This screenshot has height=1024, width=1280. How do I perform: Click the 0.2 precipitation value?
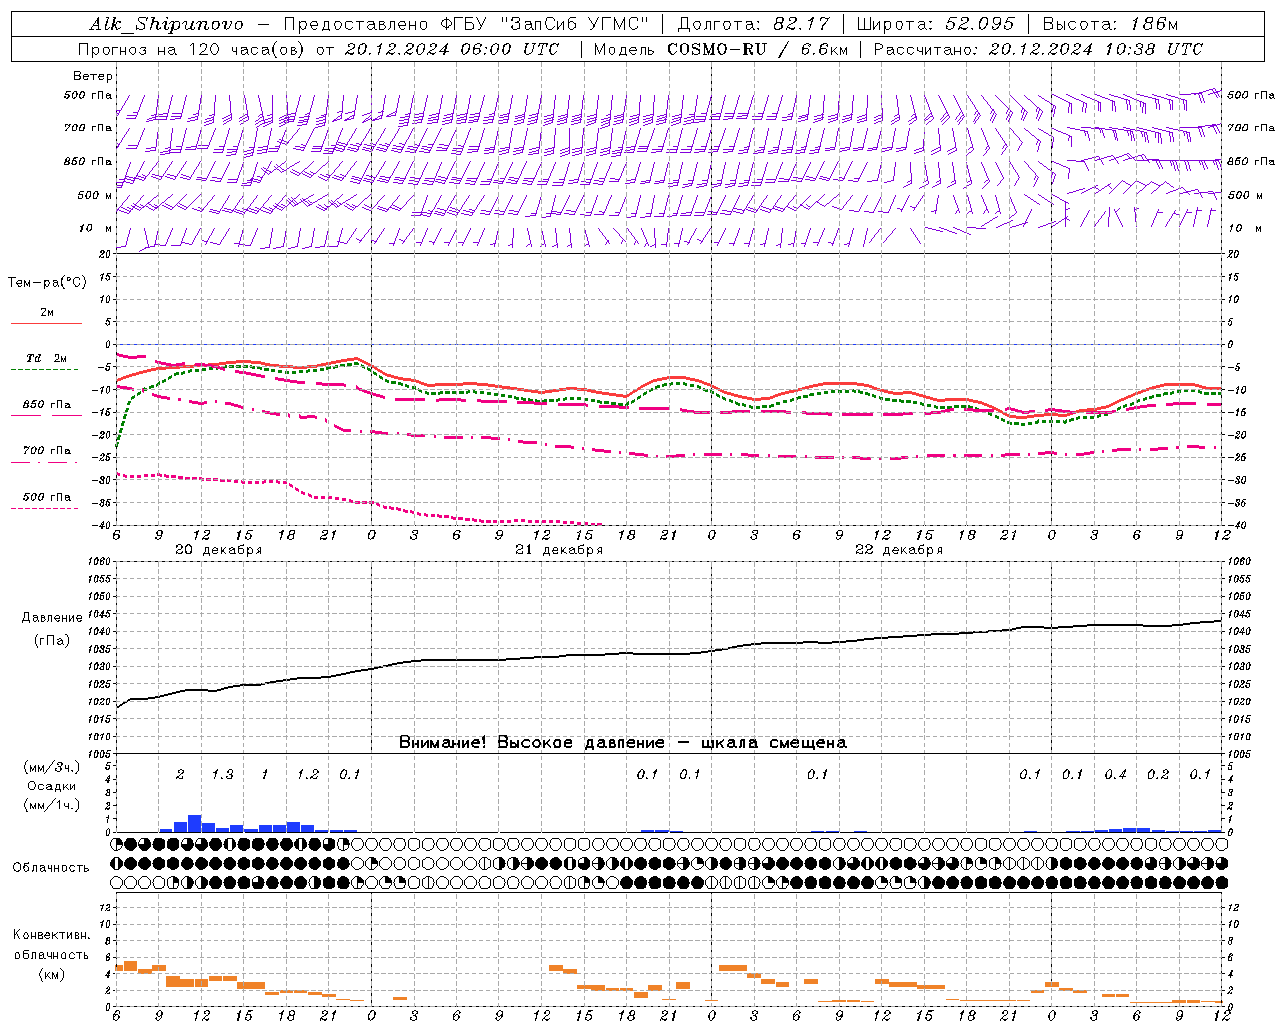click(1158, 774)
